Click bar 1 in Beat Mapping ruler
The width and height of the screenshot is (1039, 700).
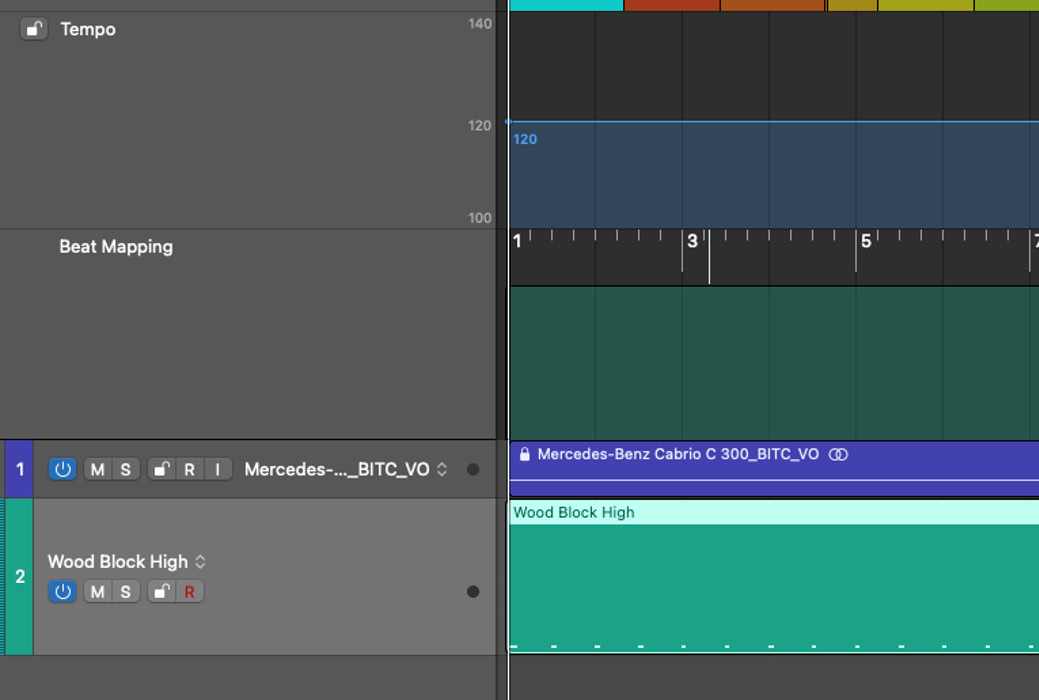[x=517, y=241]
